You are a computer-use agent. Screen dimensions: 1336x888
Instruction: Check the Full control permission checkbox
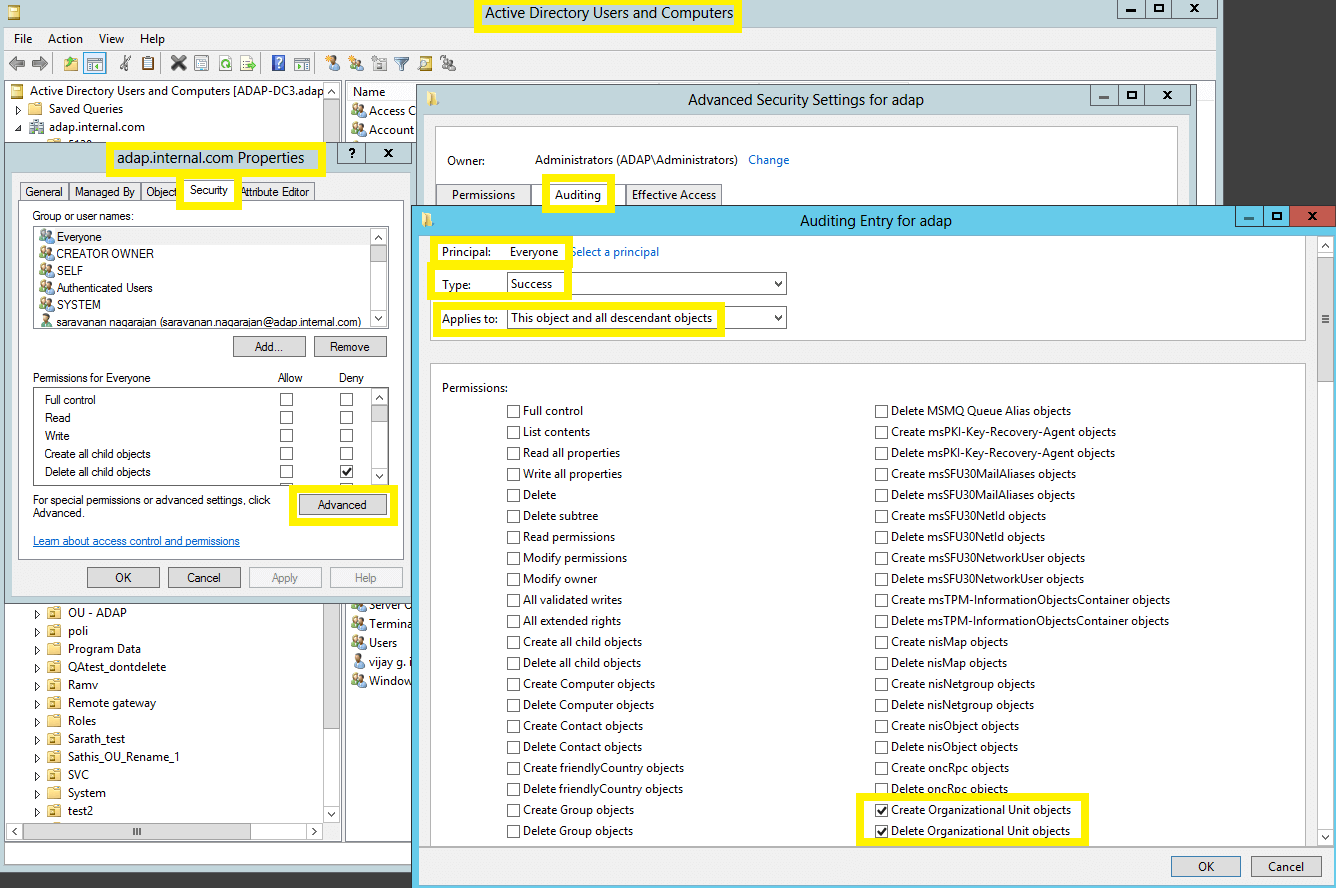(x=514, y=410)
